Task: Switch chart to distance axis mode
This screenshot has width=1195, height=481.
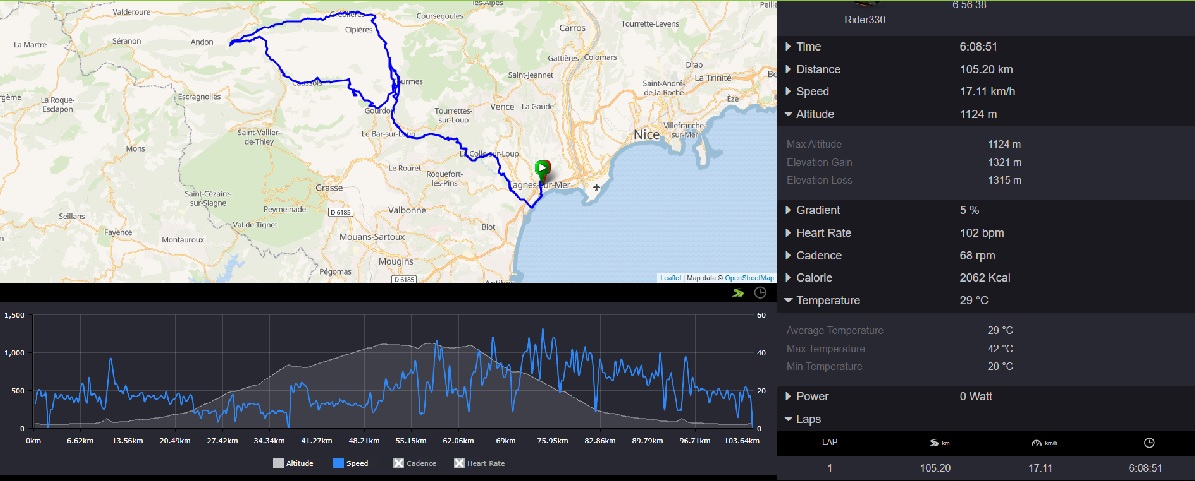Action: pyautogui.click(x=739, y=293)
